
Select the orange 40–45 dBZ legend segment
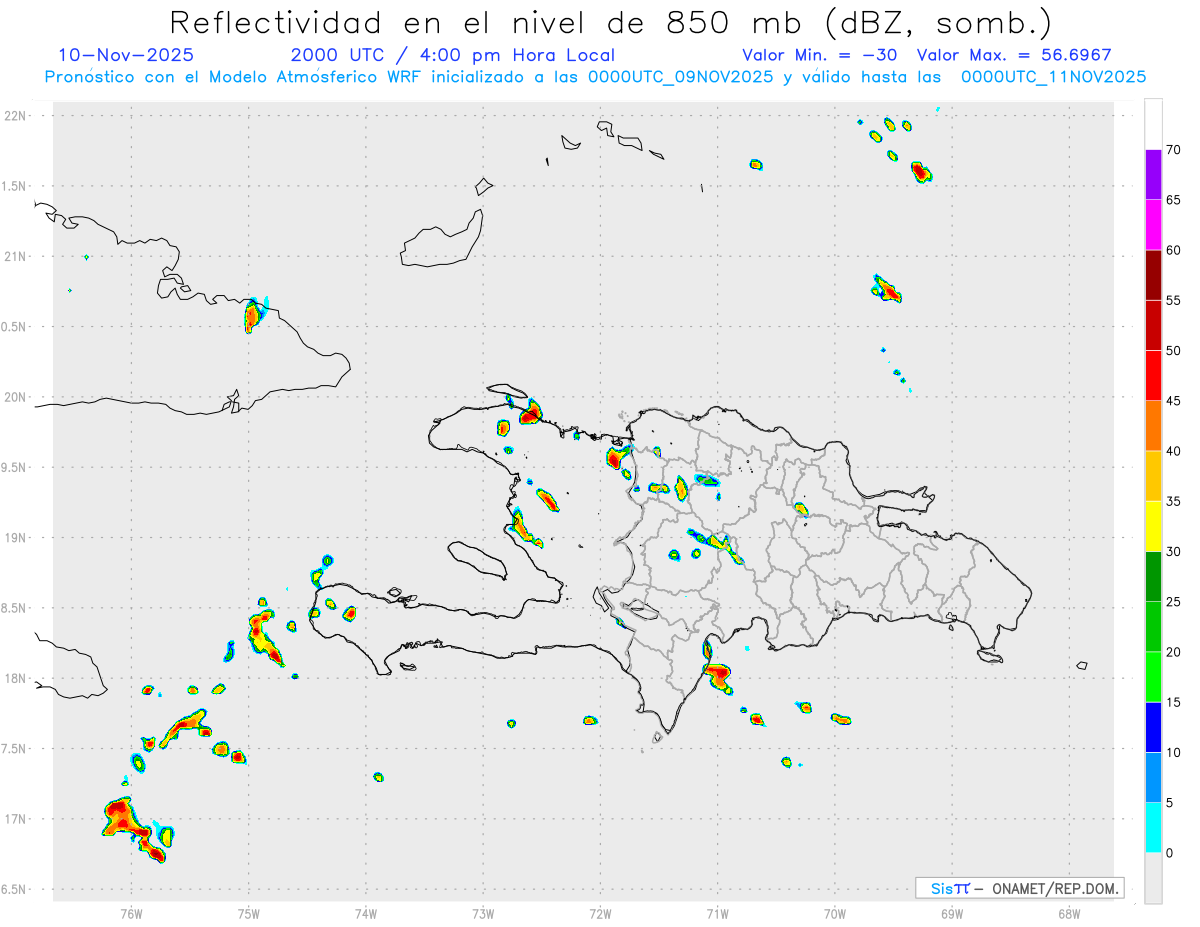click(x=1153, y=425)
